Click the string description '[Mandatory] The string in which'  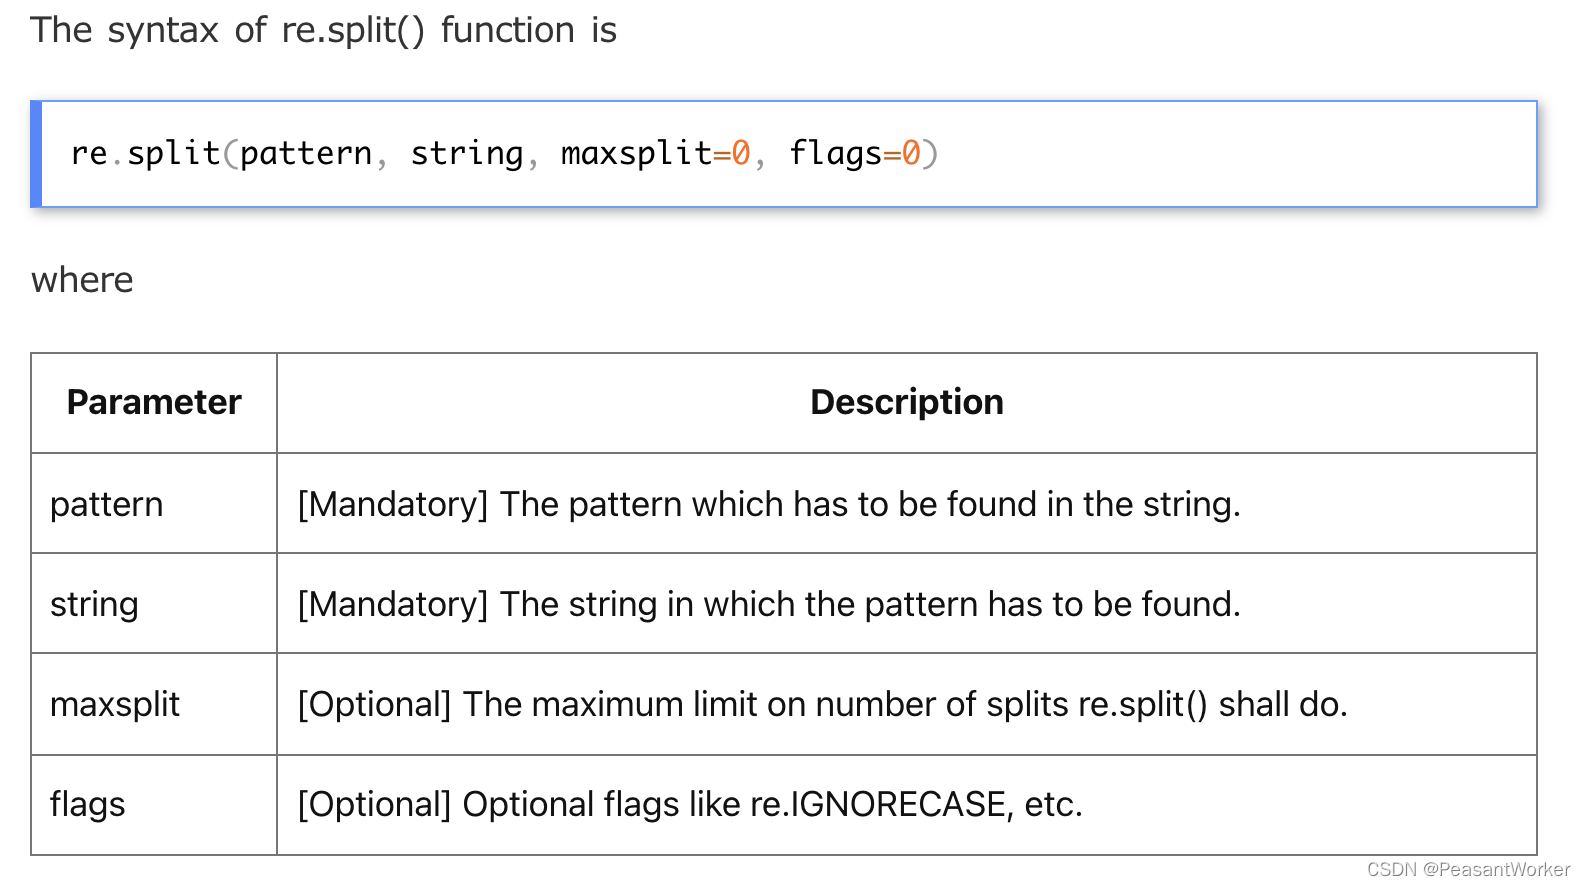pyautogui.click(x=769, y=604)
